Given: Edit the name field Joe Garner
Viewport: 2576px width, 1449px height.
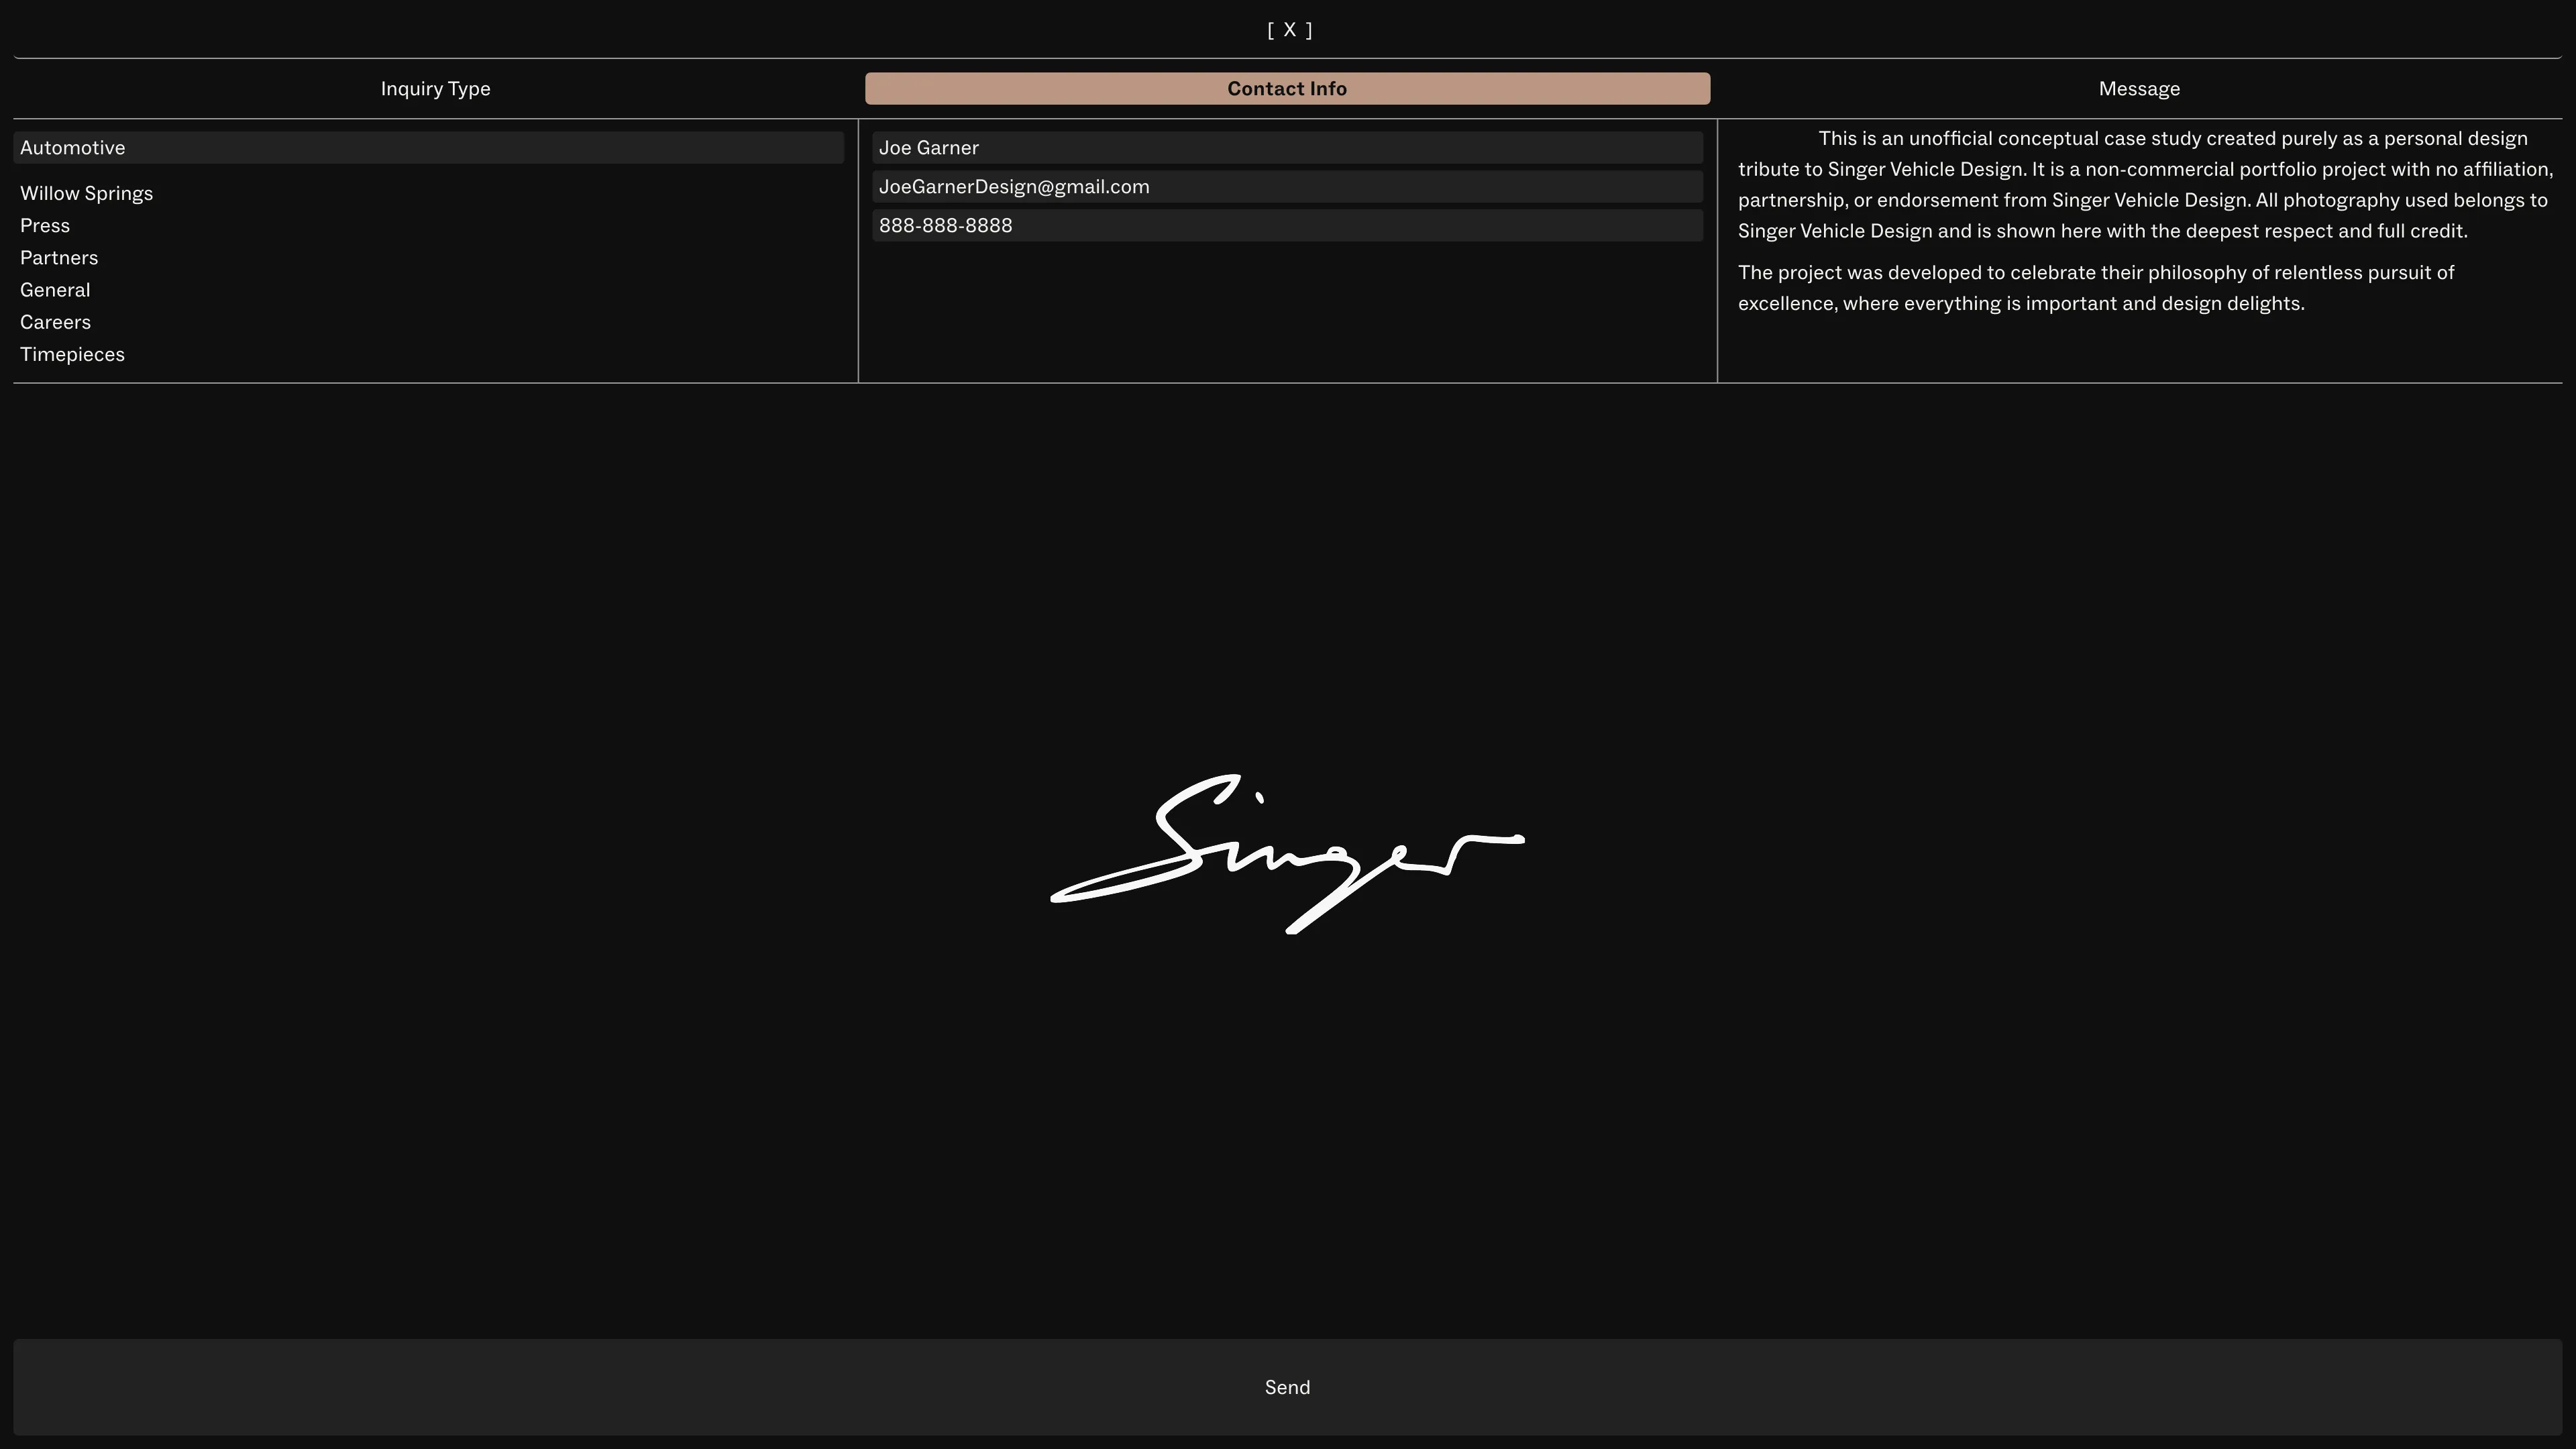Looking at the screenshot, I should pos(1287,148).
